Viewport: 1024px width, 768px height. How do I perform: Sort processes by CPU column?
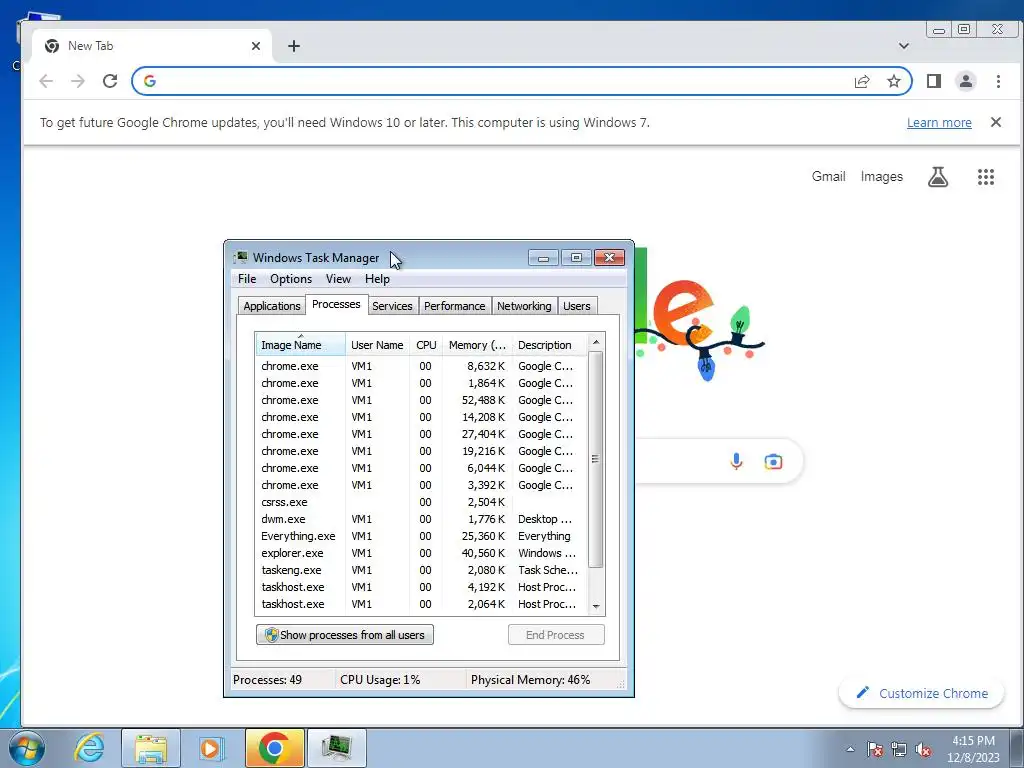coord(426,345)
